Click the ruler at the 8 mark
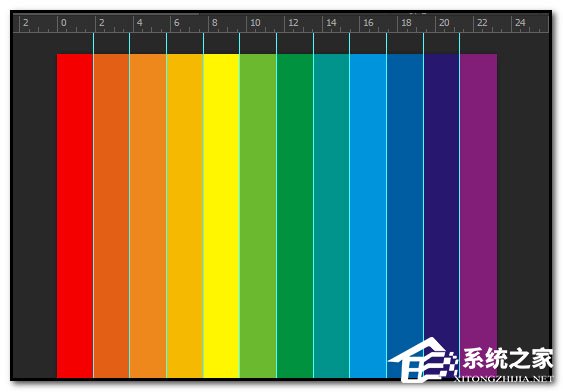 [x=215, y=23]
